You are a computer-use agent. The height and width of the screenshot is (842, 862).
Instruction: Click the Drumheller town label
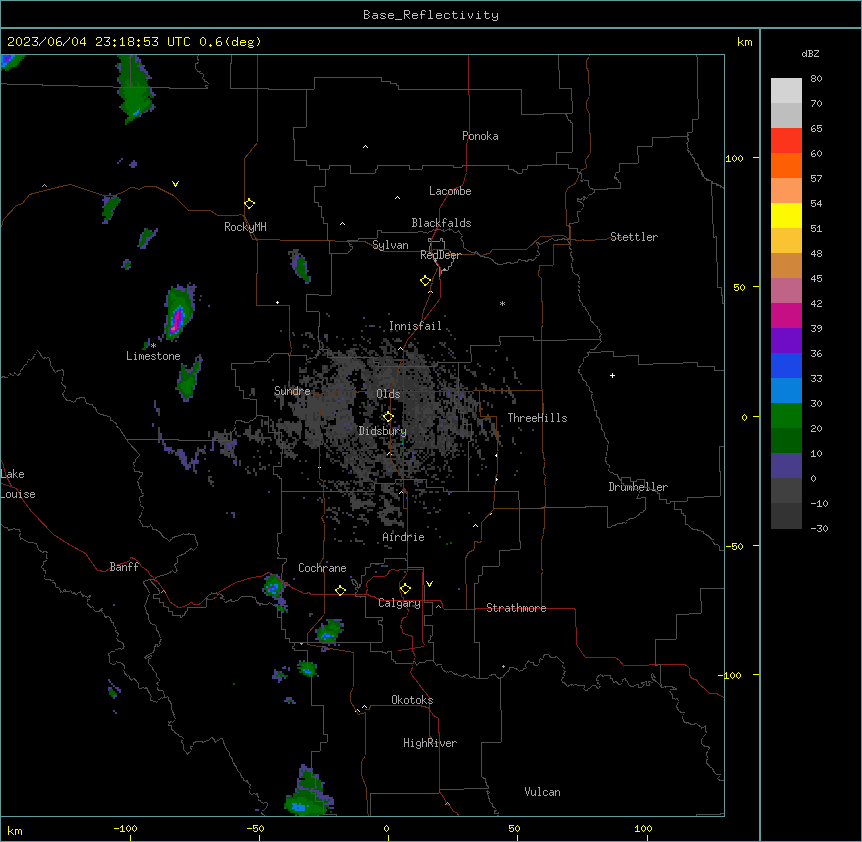(638, 487)
